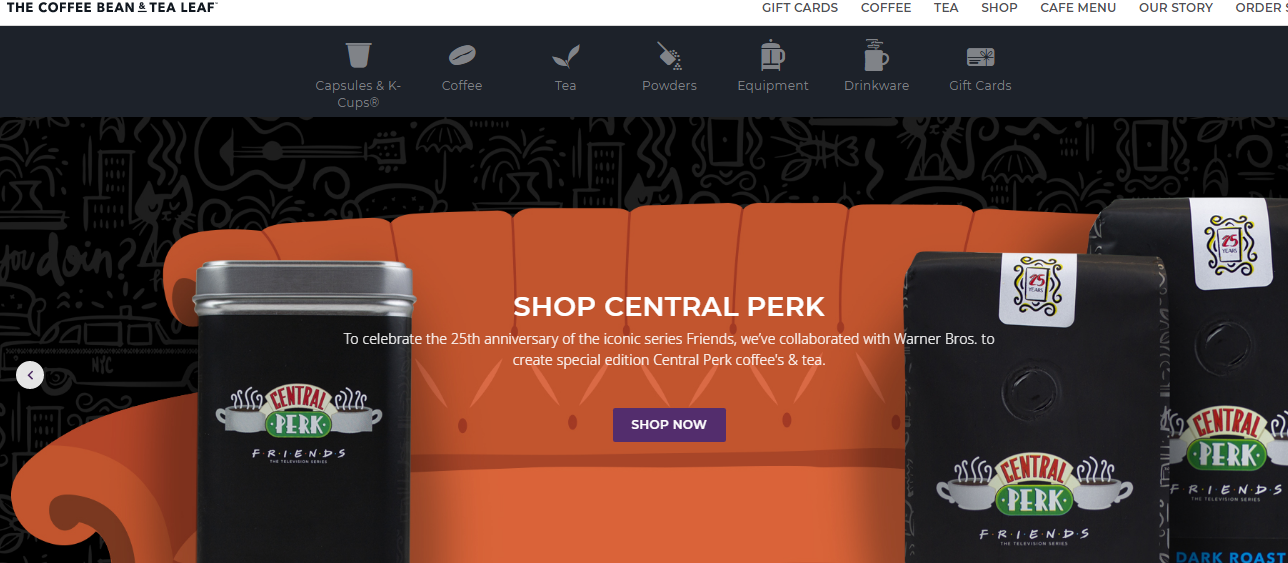Open the Shop menu item
The height and width of the screenshot is (563, 1288).
pyautogui.click(x=999, y=8)
